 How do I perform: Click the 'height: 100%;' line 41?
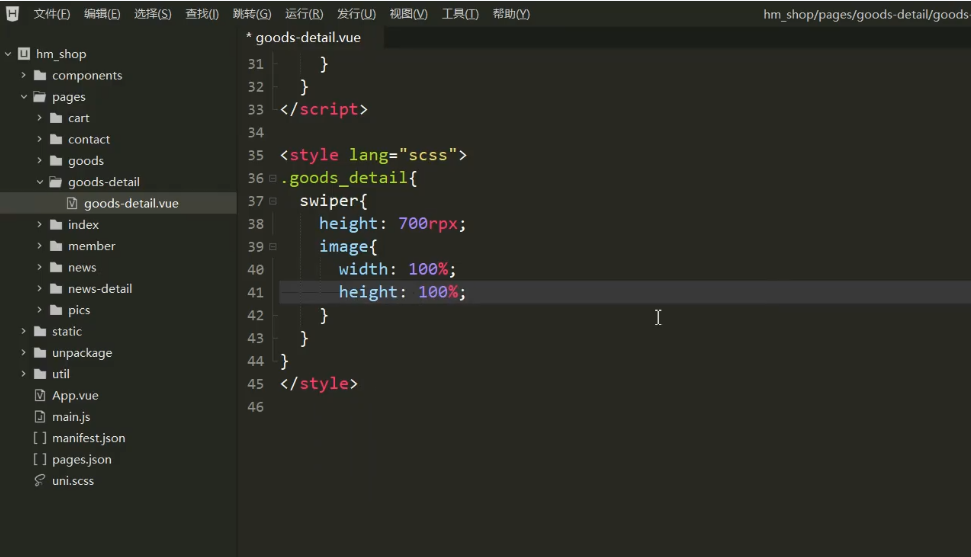coord(402,292)
